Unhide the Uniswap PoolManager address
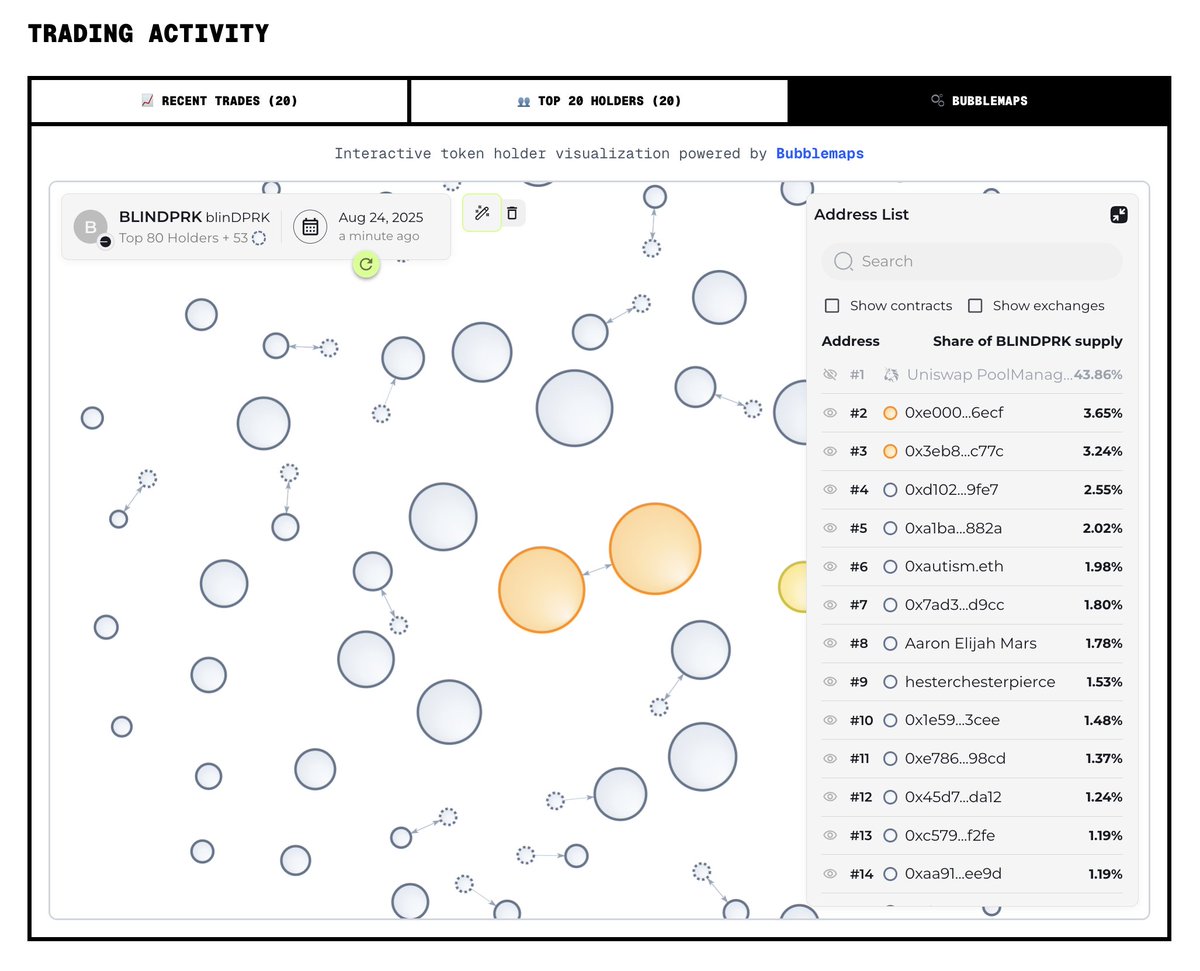This screenshot has height=971, width=1200. [x=830, y=373]
